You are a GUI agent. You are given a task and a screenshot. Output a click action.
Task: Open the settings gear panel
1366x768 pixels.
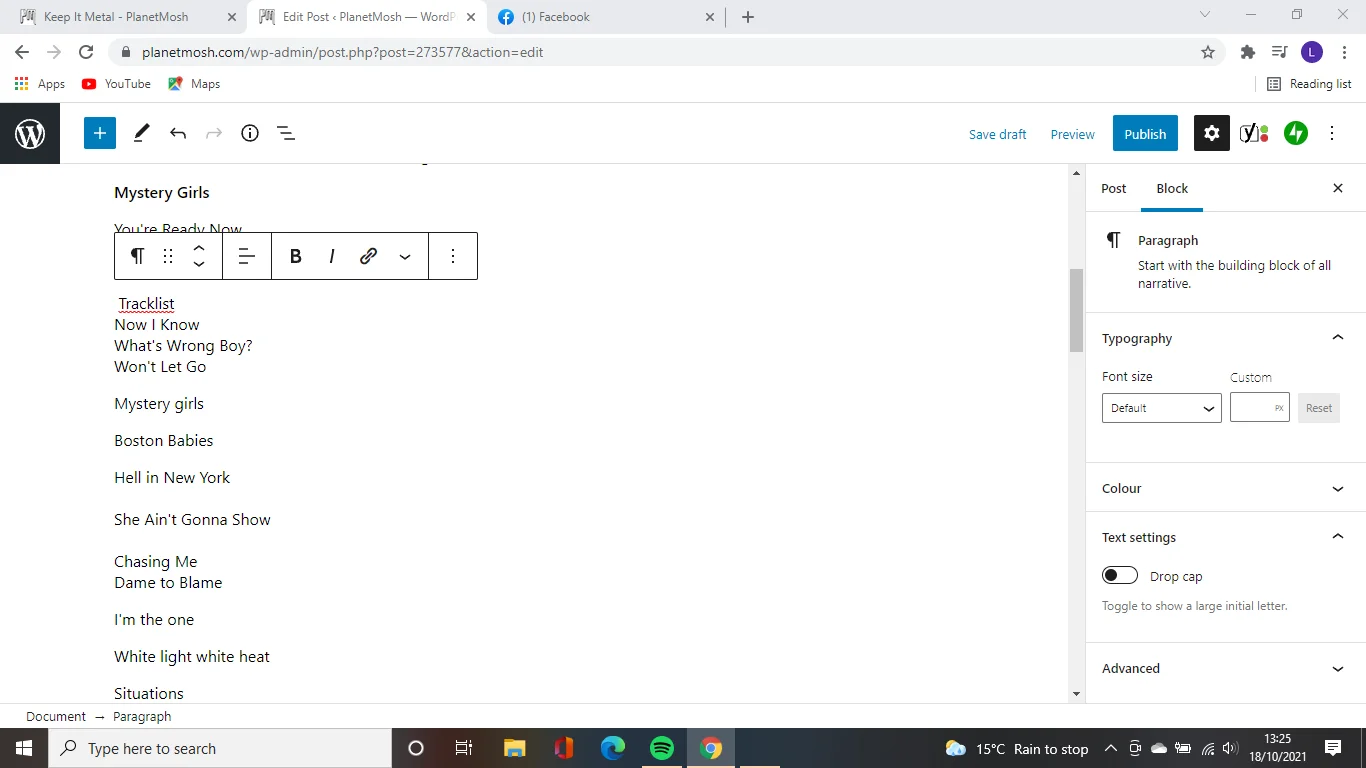(1211, 133)
